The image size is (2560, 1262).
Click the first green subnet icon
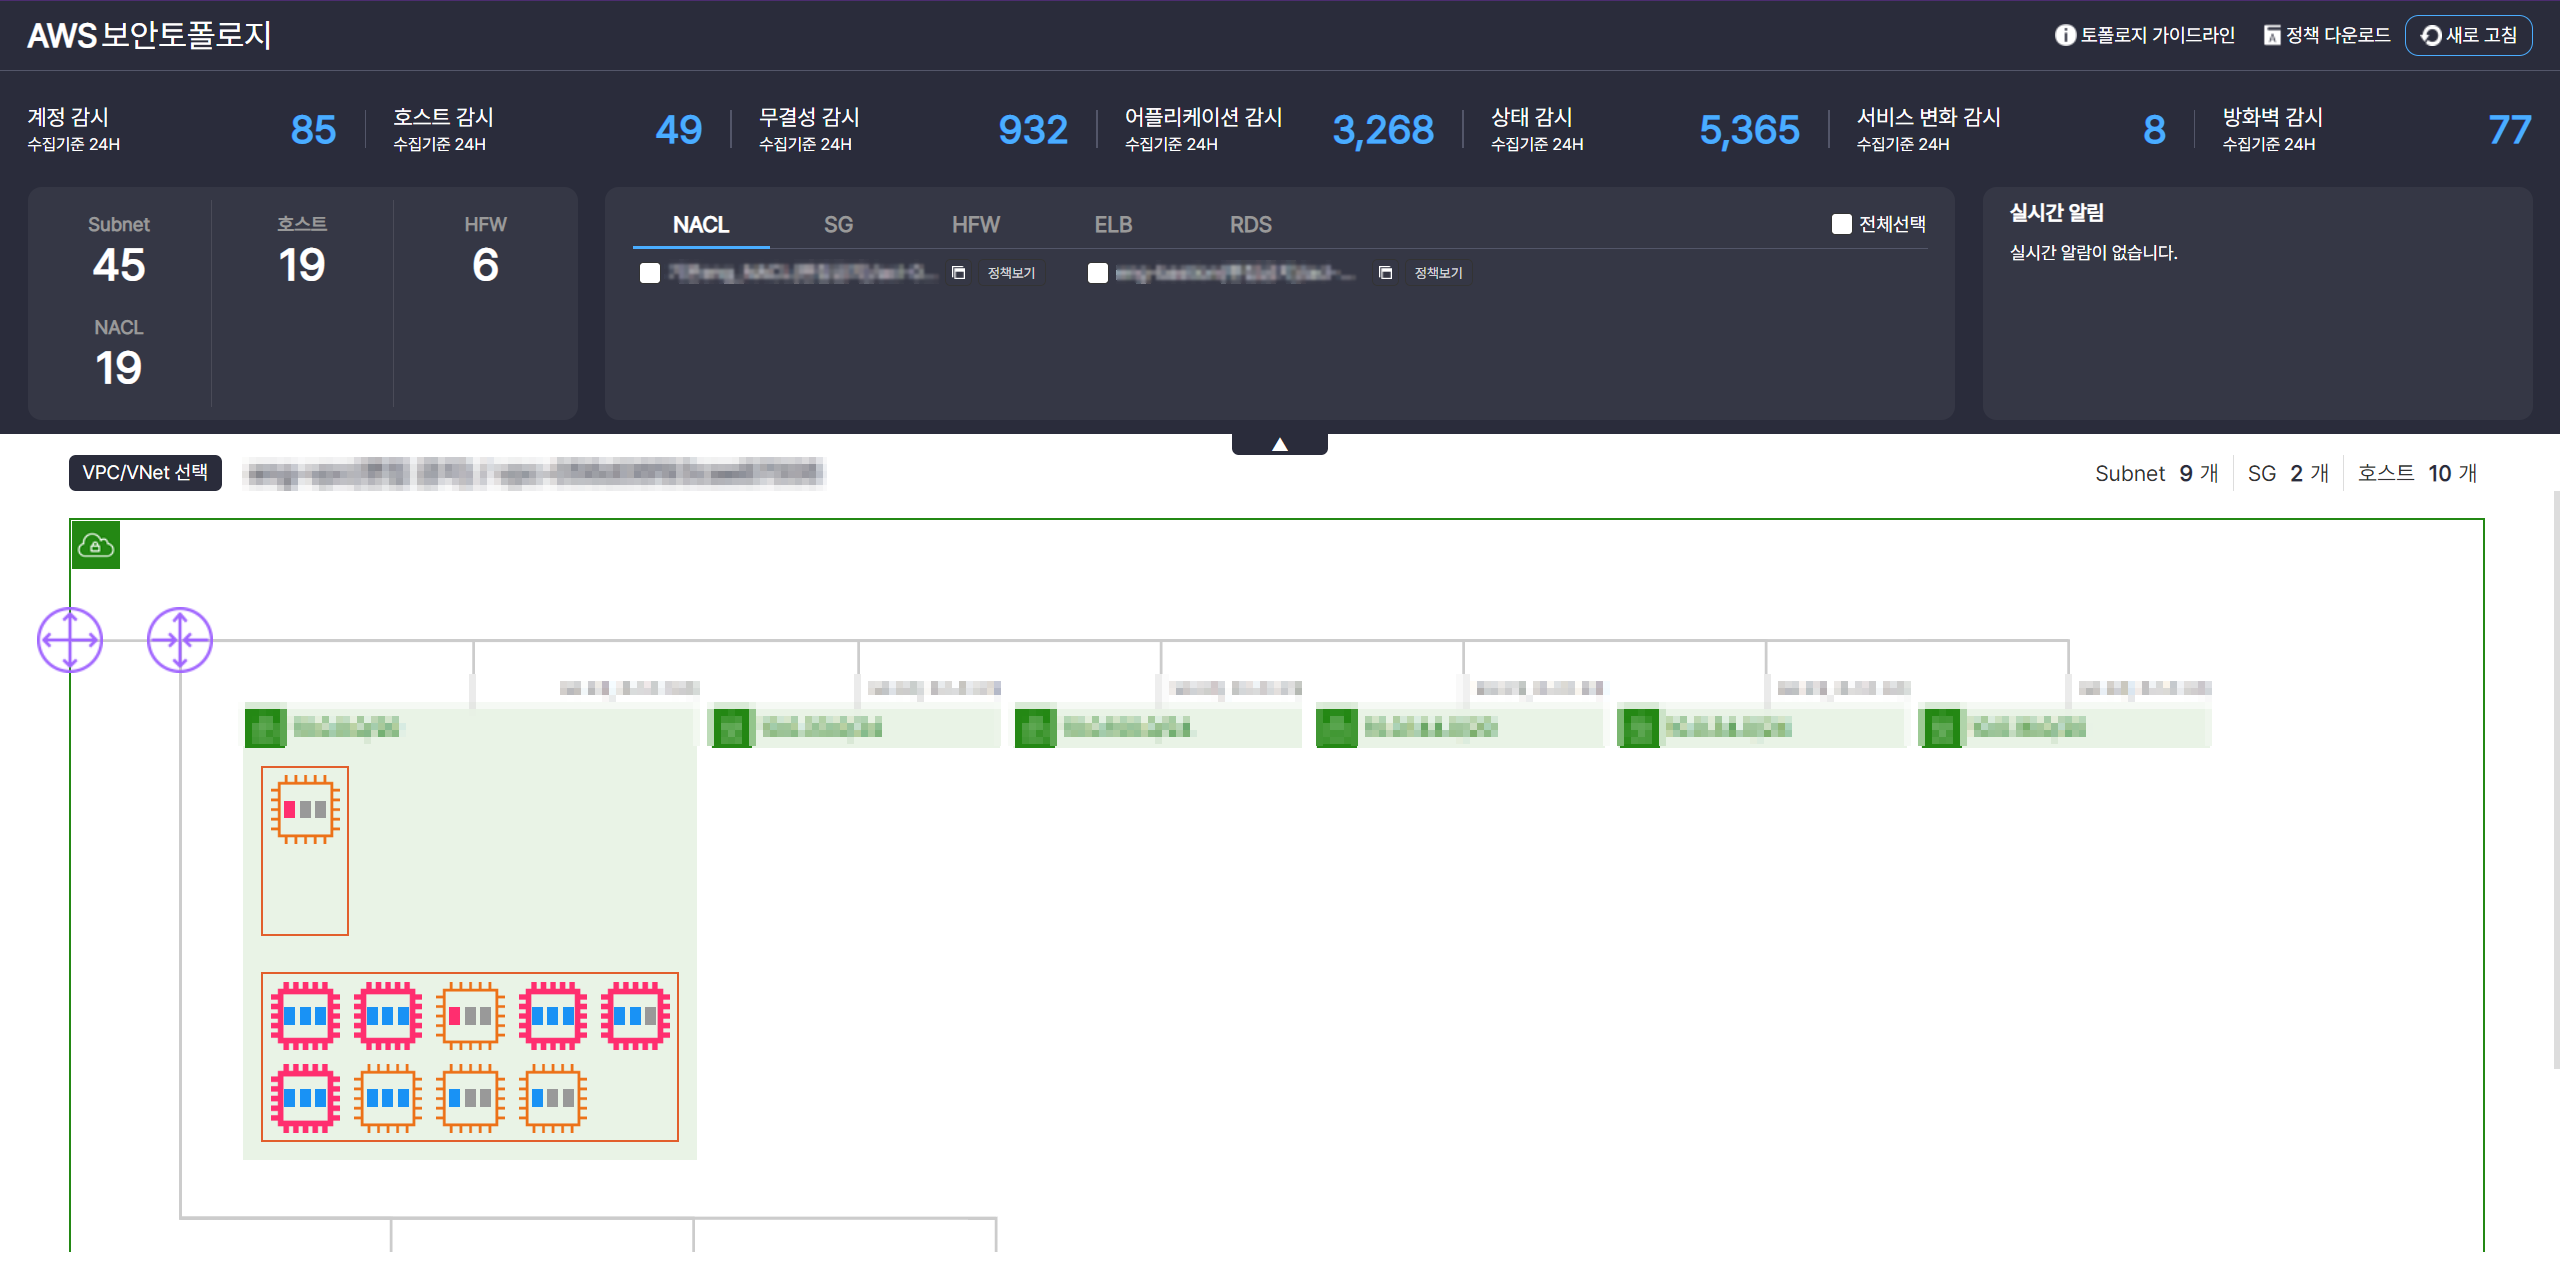tap(266, 728)
